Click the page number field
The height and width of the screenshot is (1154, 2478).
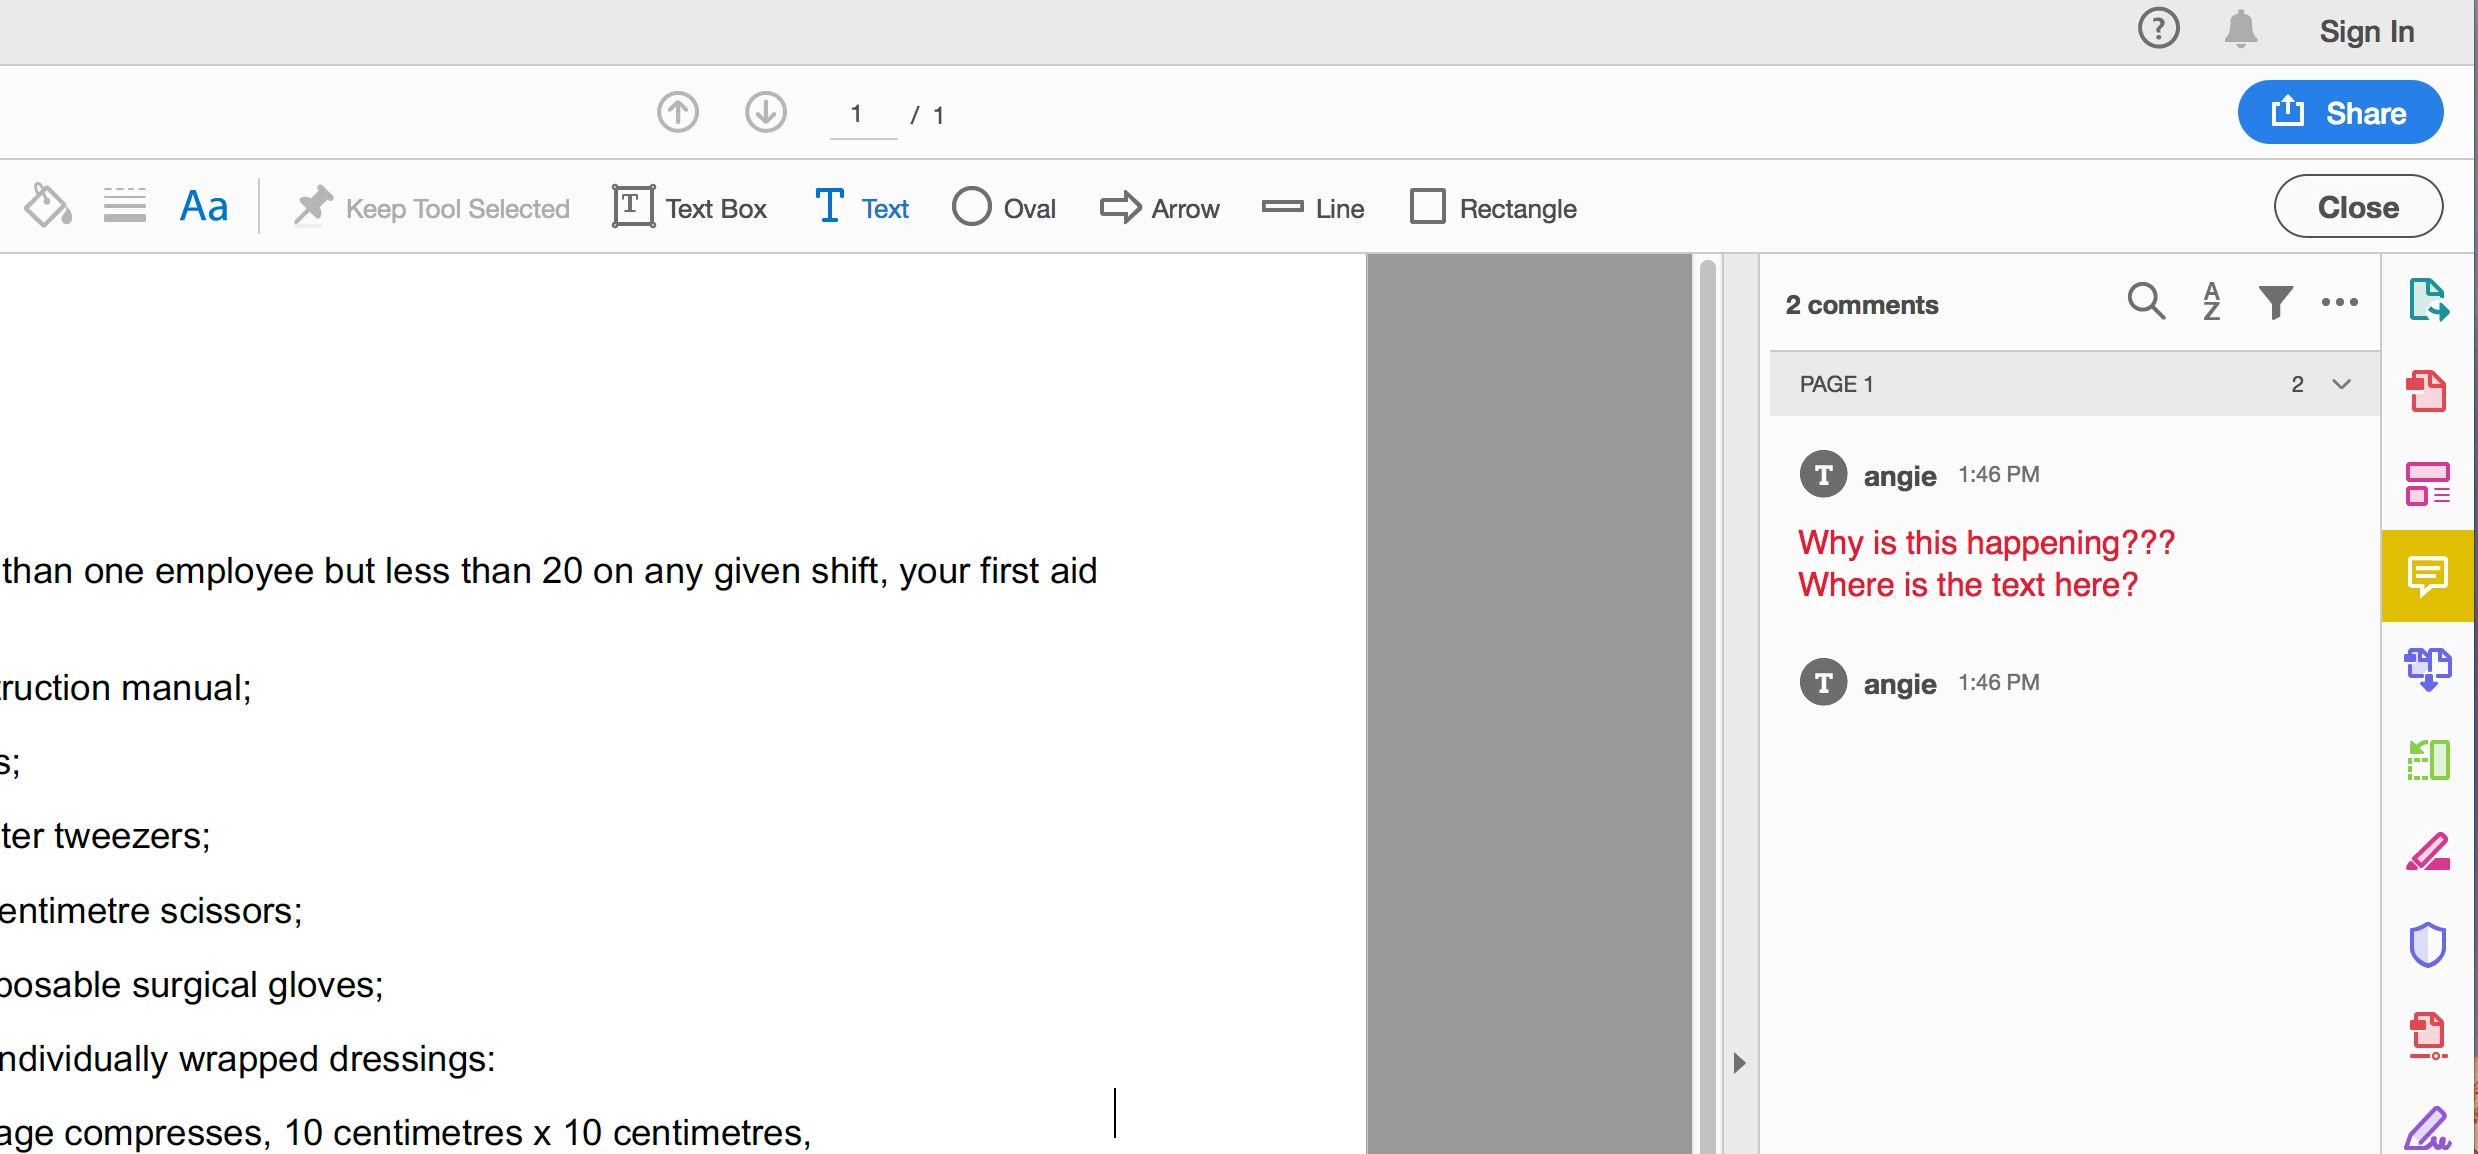[862, 114]
